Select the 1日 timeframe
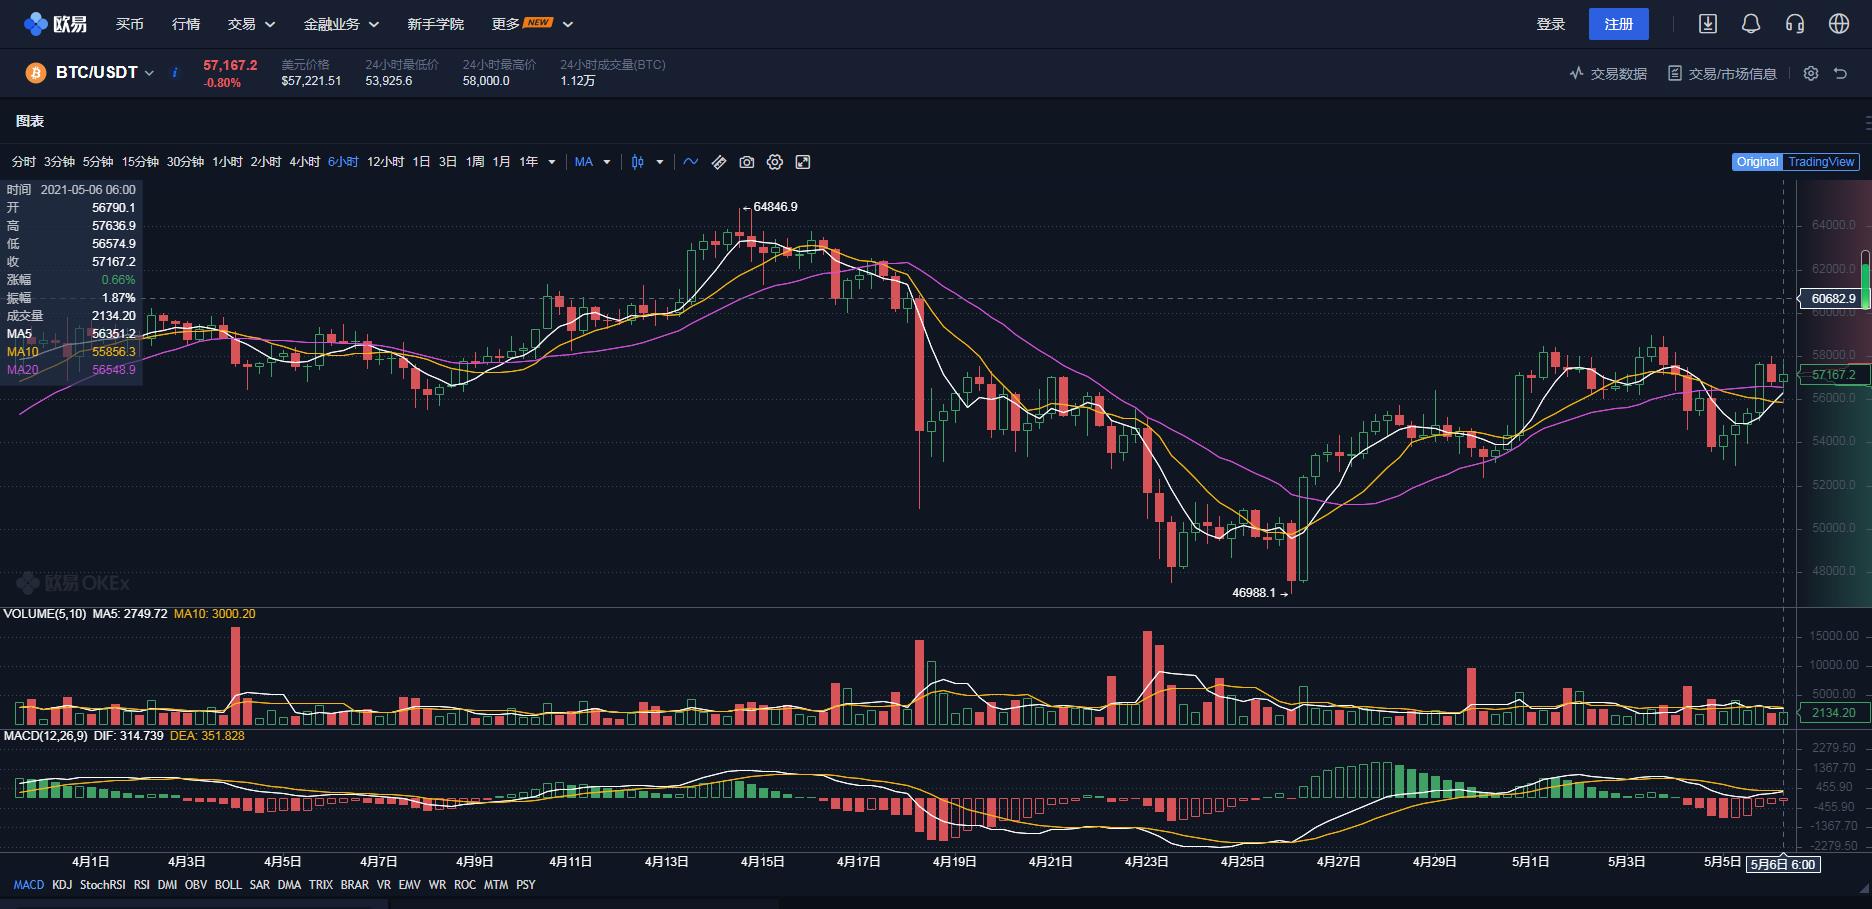Viewport: 1872px width, 909px height. (421, 162)
